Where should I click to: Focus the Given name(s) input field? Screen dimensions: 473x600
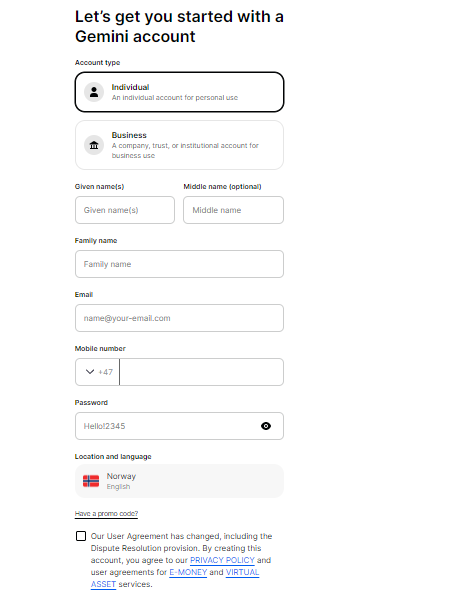(125, 210)
